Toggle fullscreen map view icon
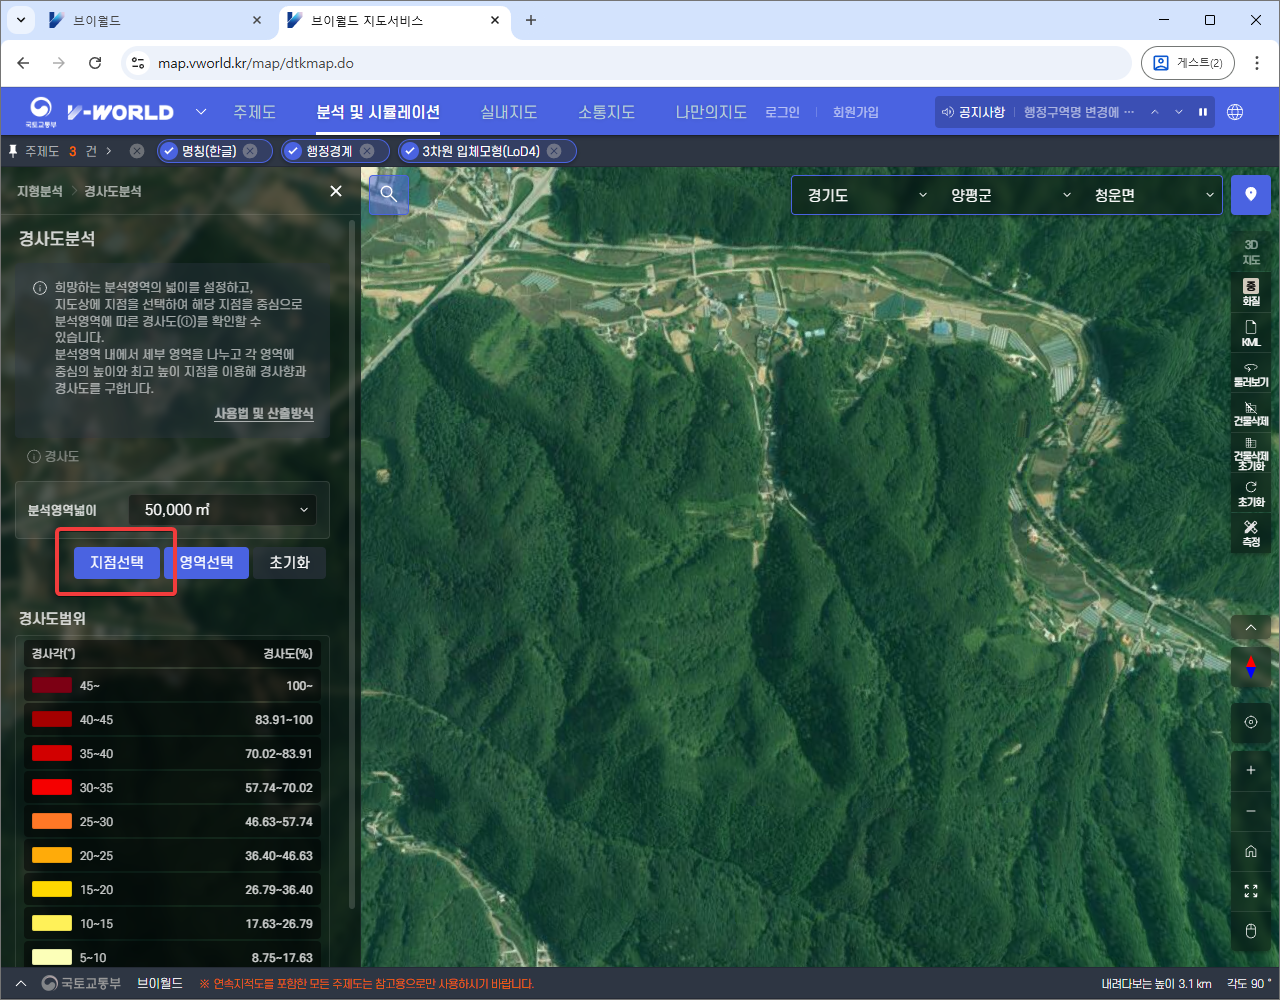This screenshot has width=1280, height=1000. [1251, 891]
